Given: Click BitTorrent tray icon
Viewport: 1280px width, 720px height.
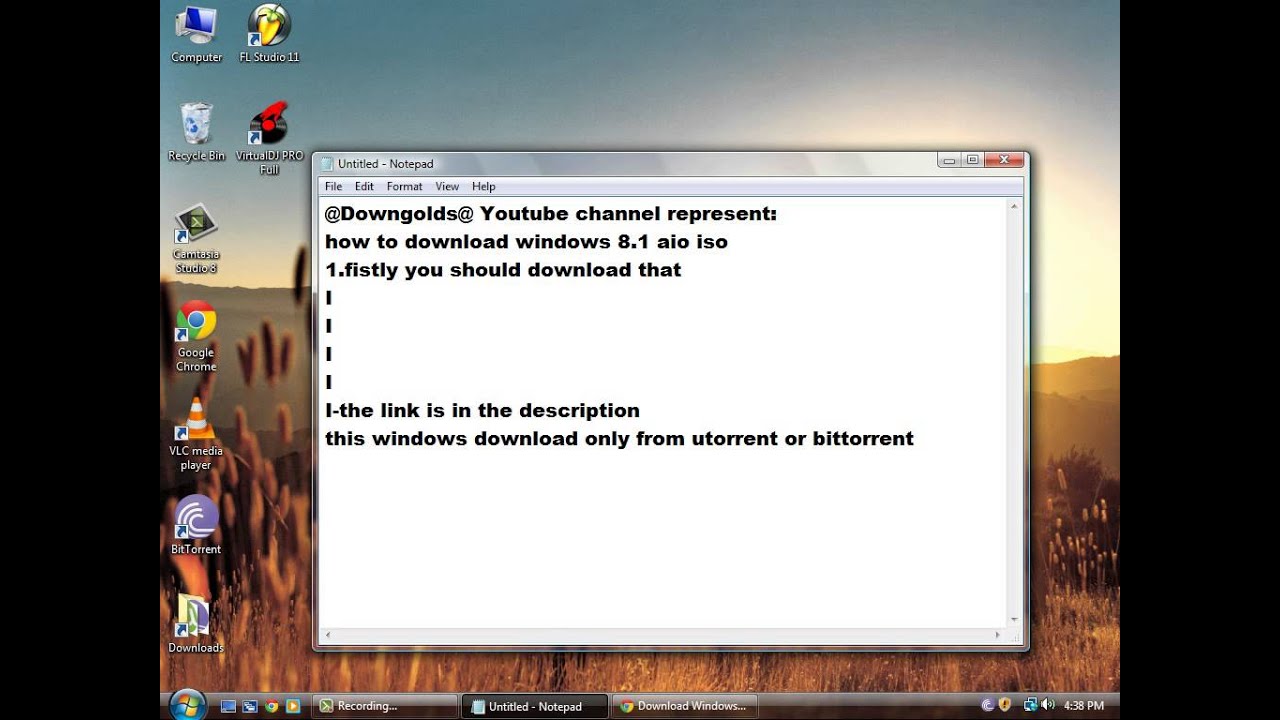Looking at the screenshot, I should (988, 705).
